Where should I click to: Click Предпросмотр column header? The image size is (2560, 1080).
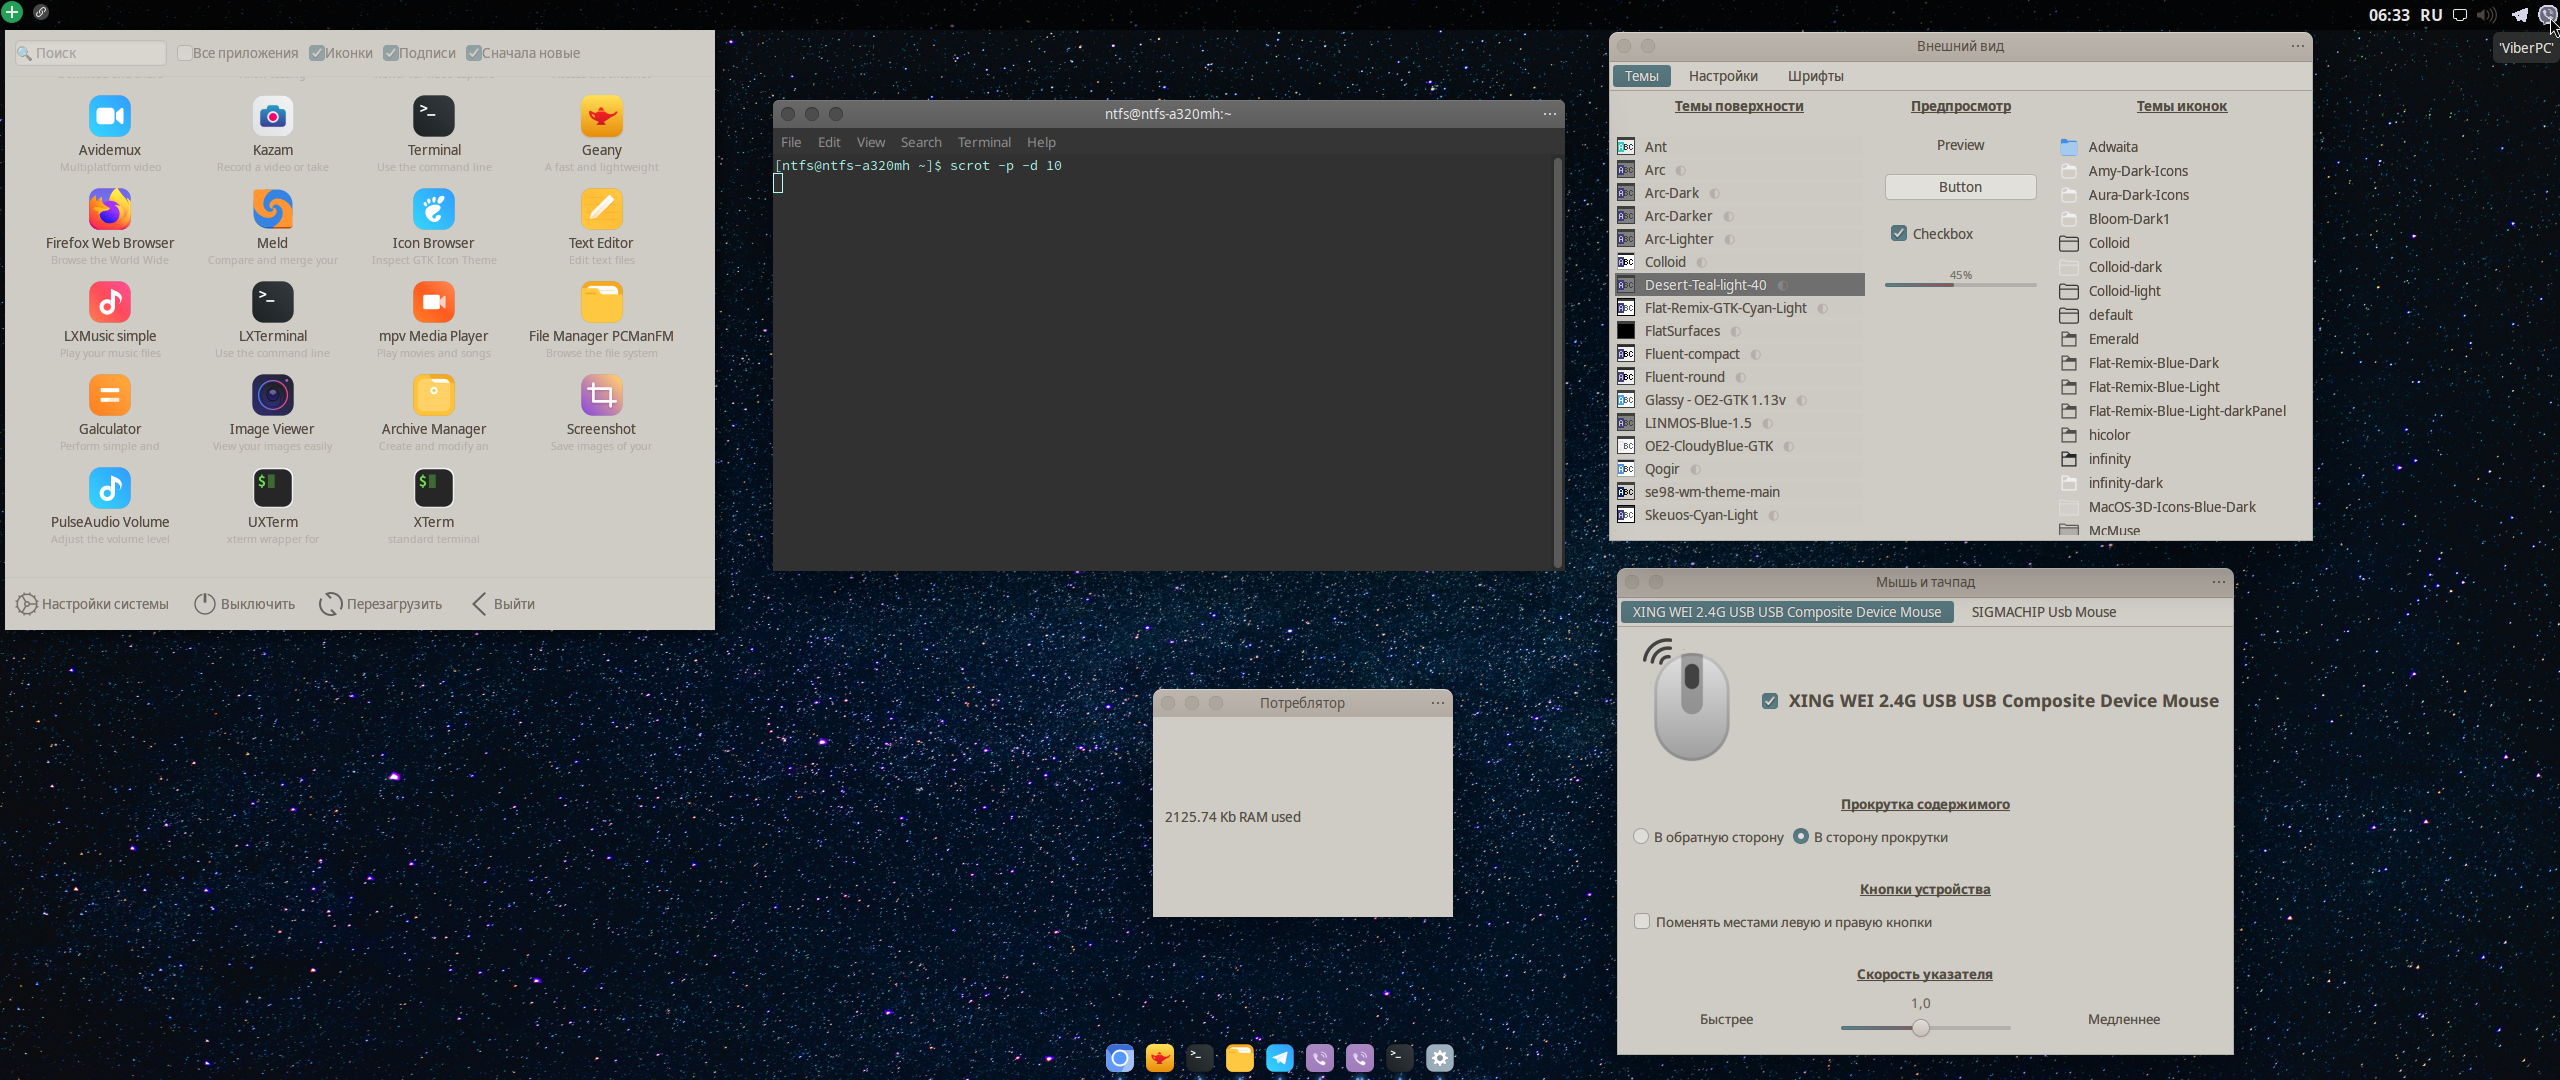(1959, 106)
